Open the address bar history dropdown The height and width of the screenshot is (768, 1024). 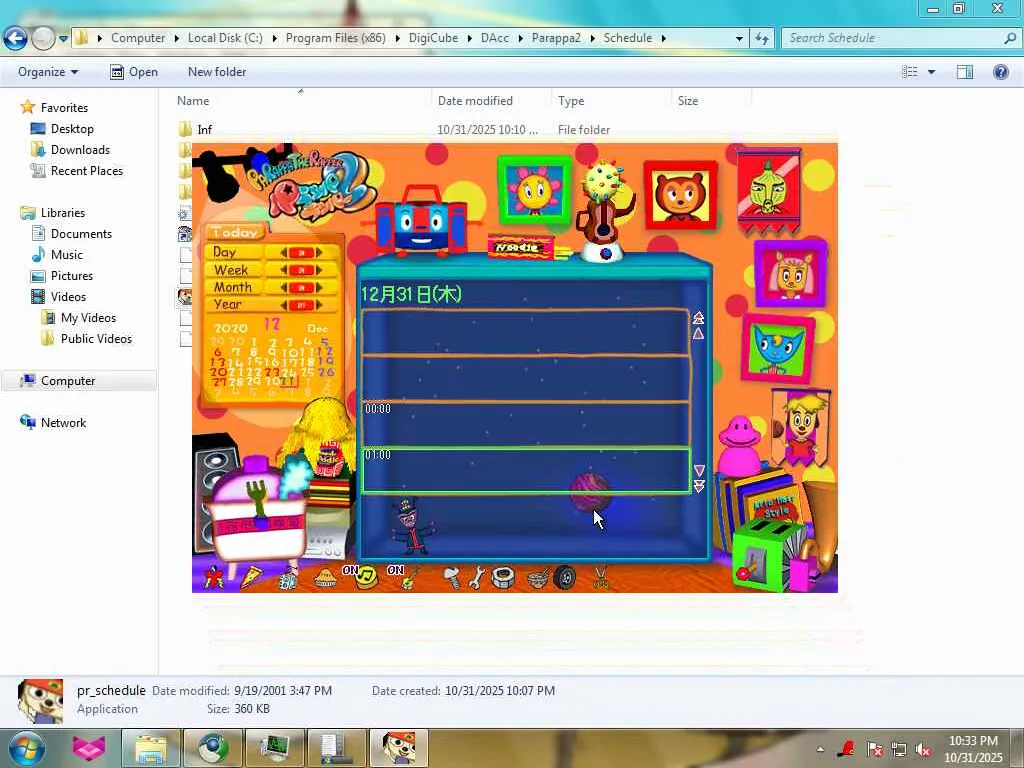[739, 38]
